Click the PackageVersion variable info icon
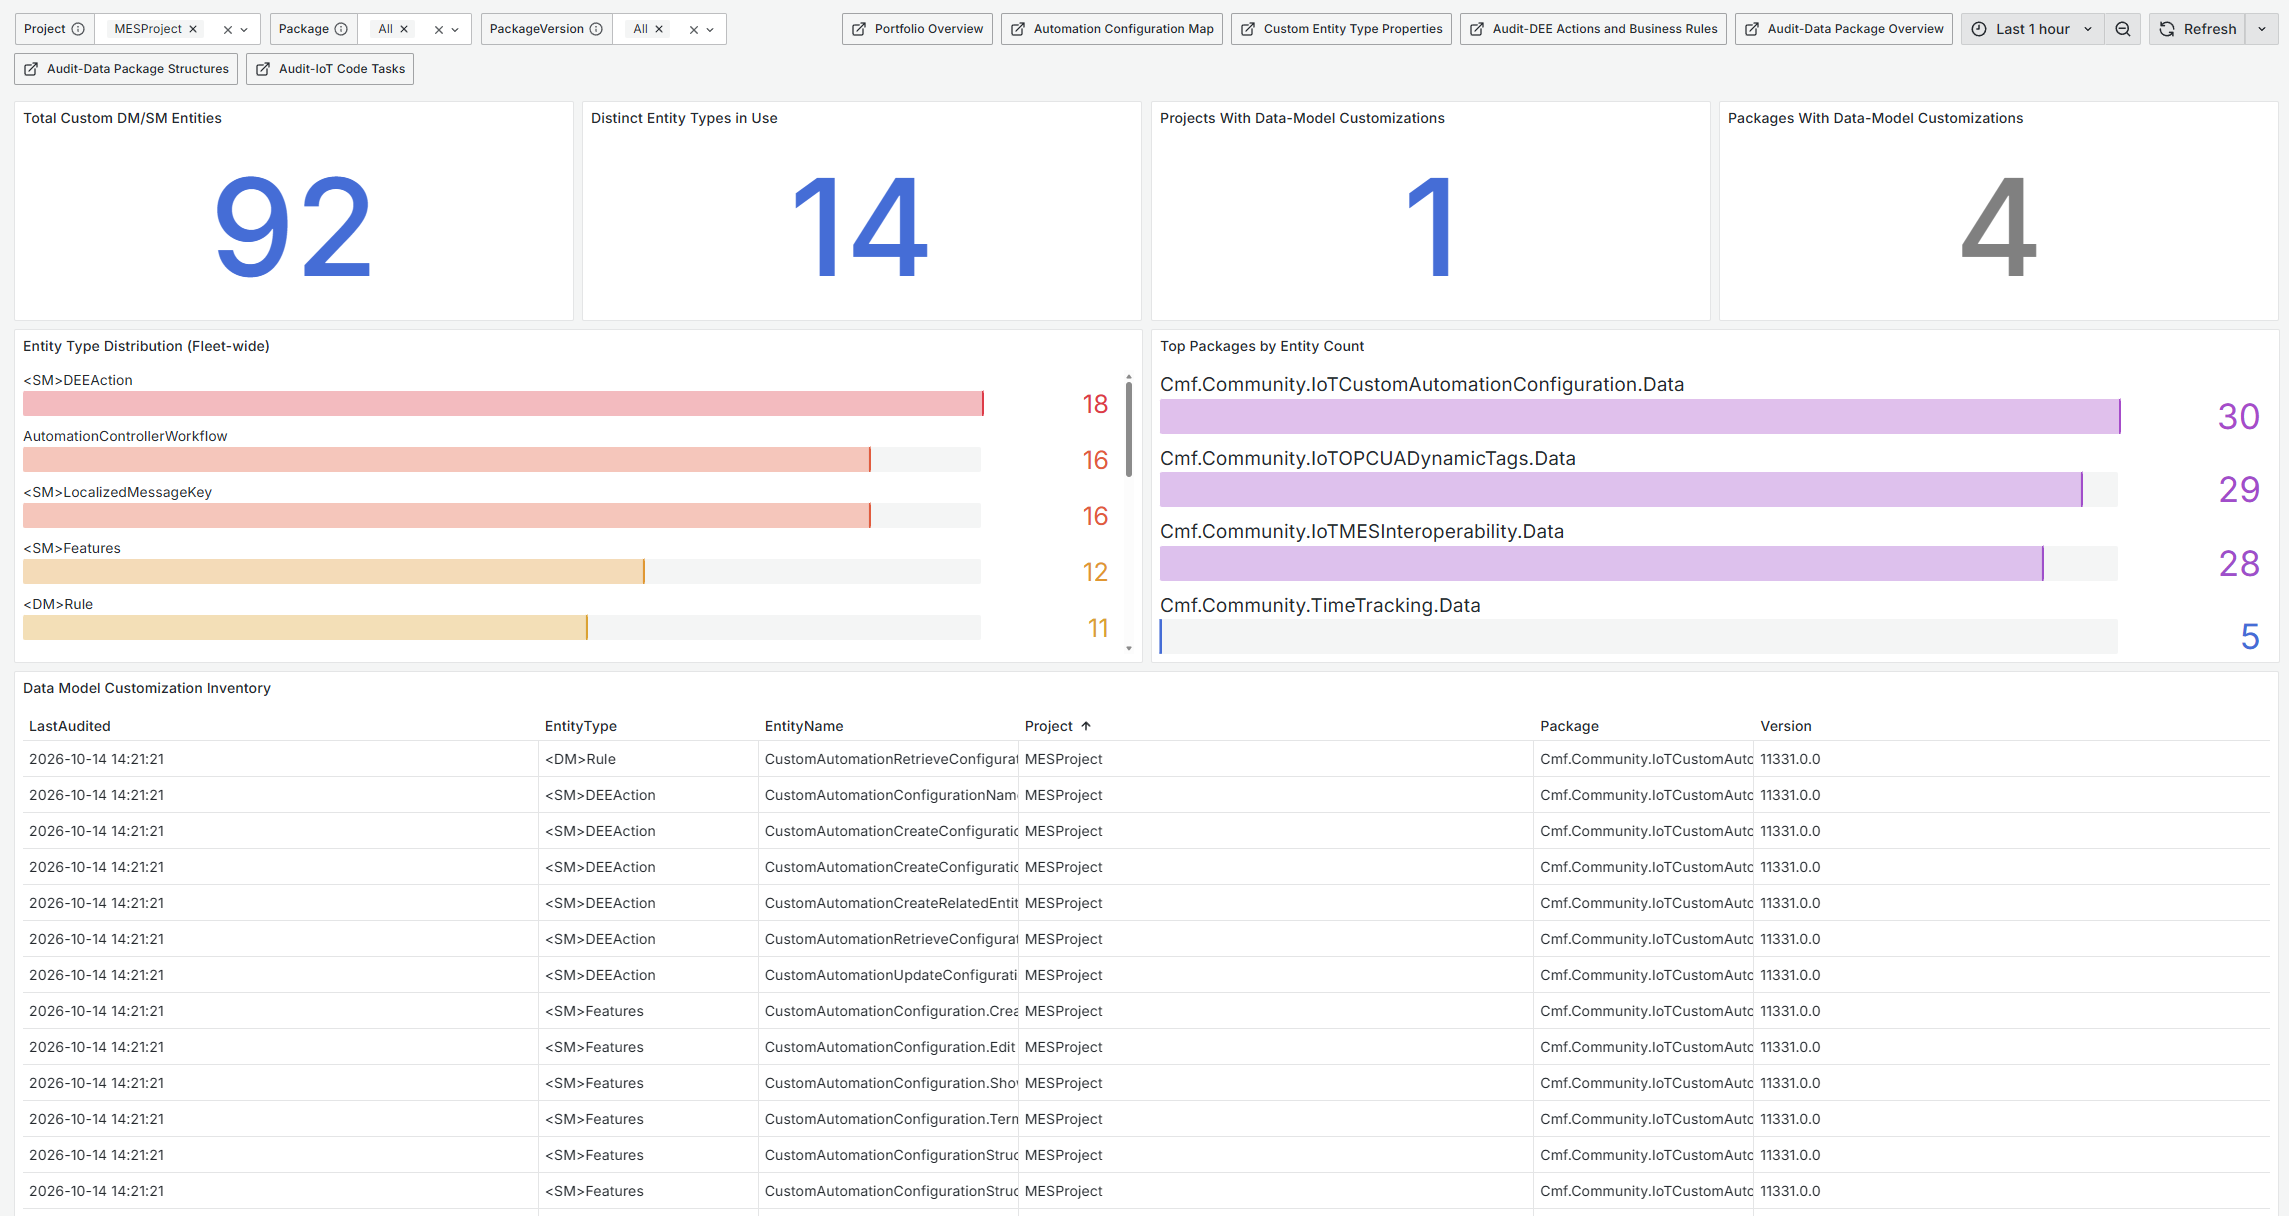 596,29
